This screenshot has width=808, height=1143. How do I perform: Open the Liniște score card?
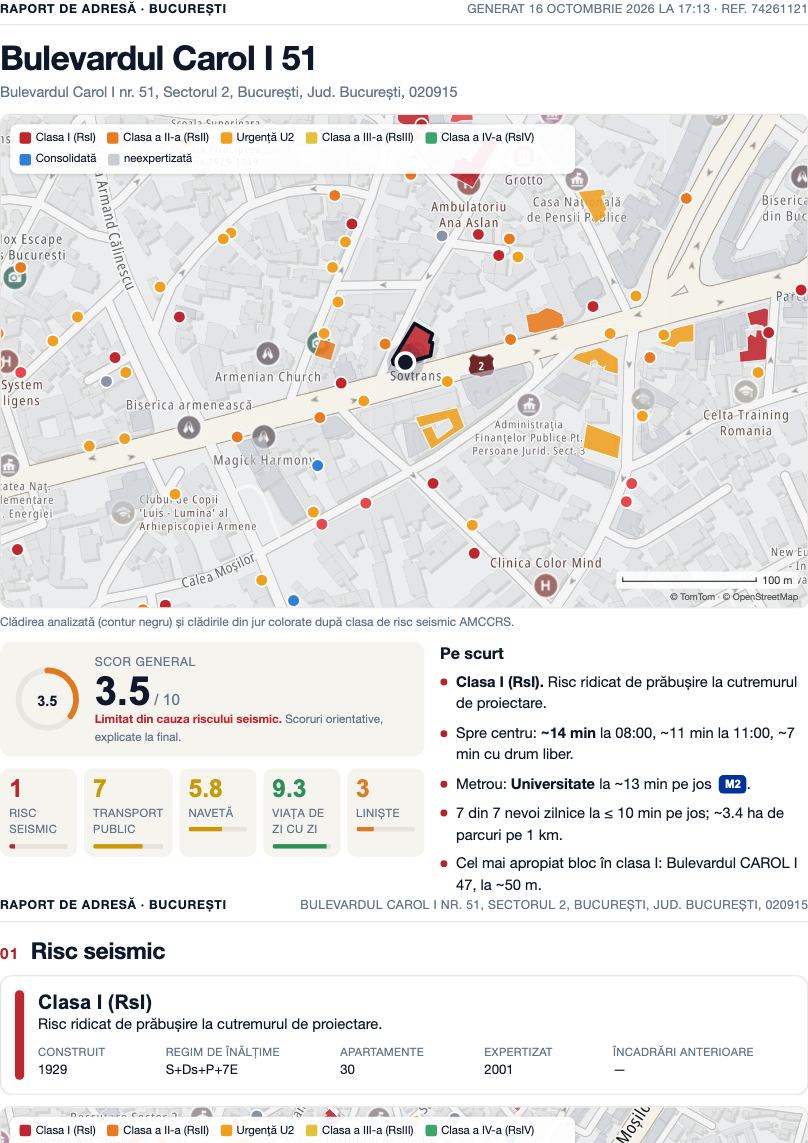[386, 812]
